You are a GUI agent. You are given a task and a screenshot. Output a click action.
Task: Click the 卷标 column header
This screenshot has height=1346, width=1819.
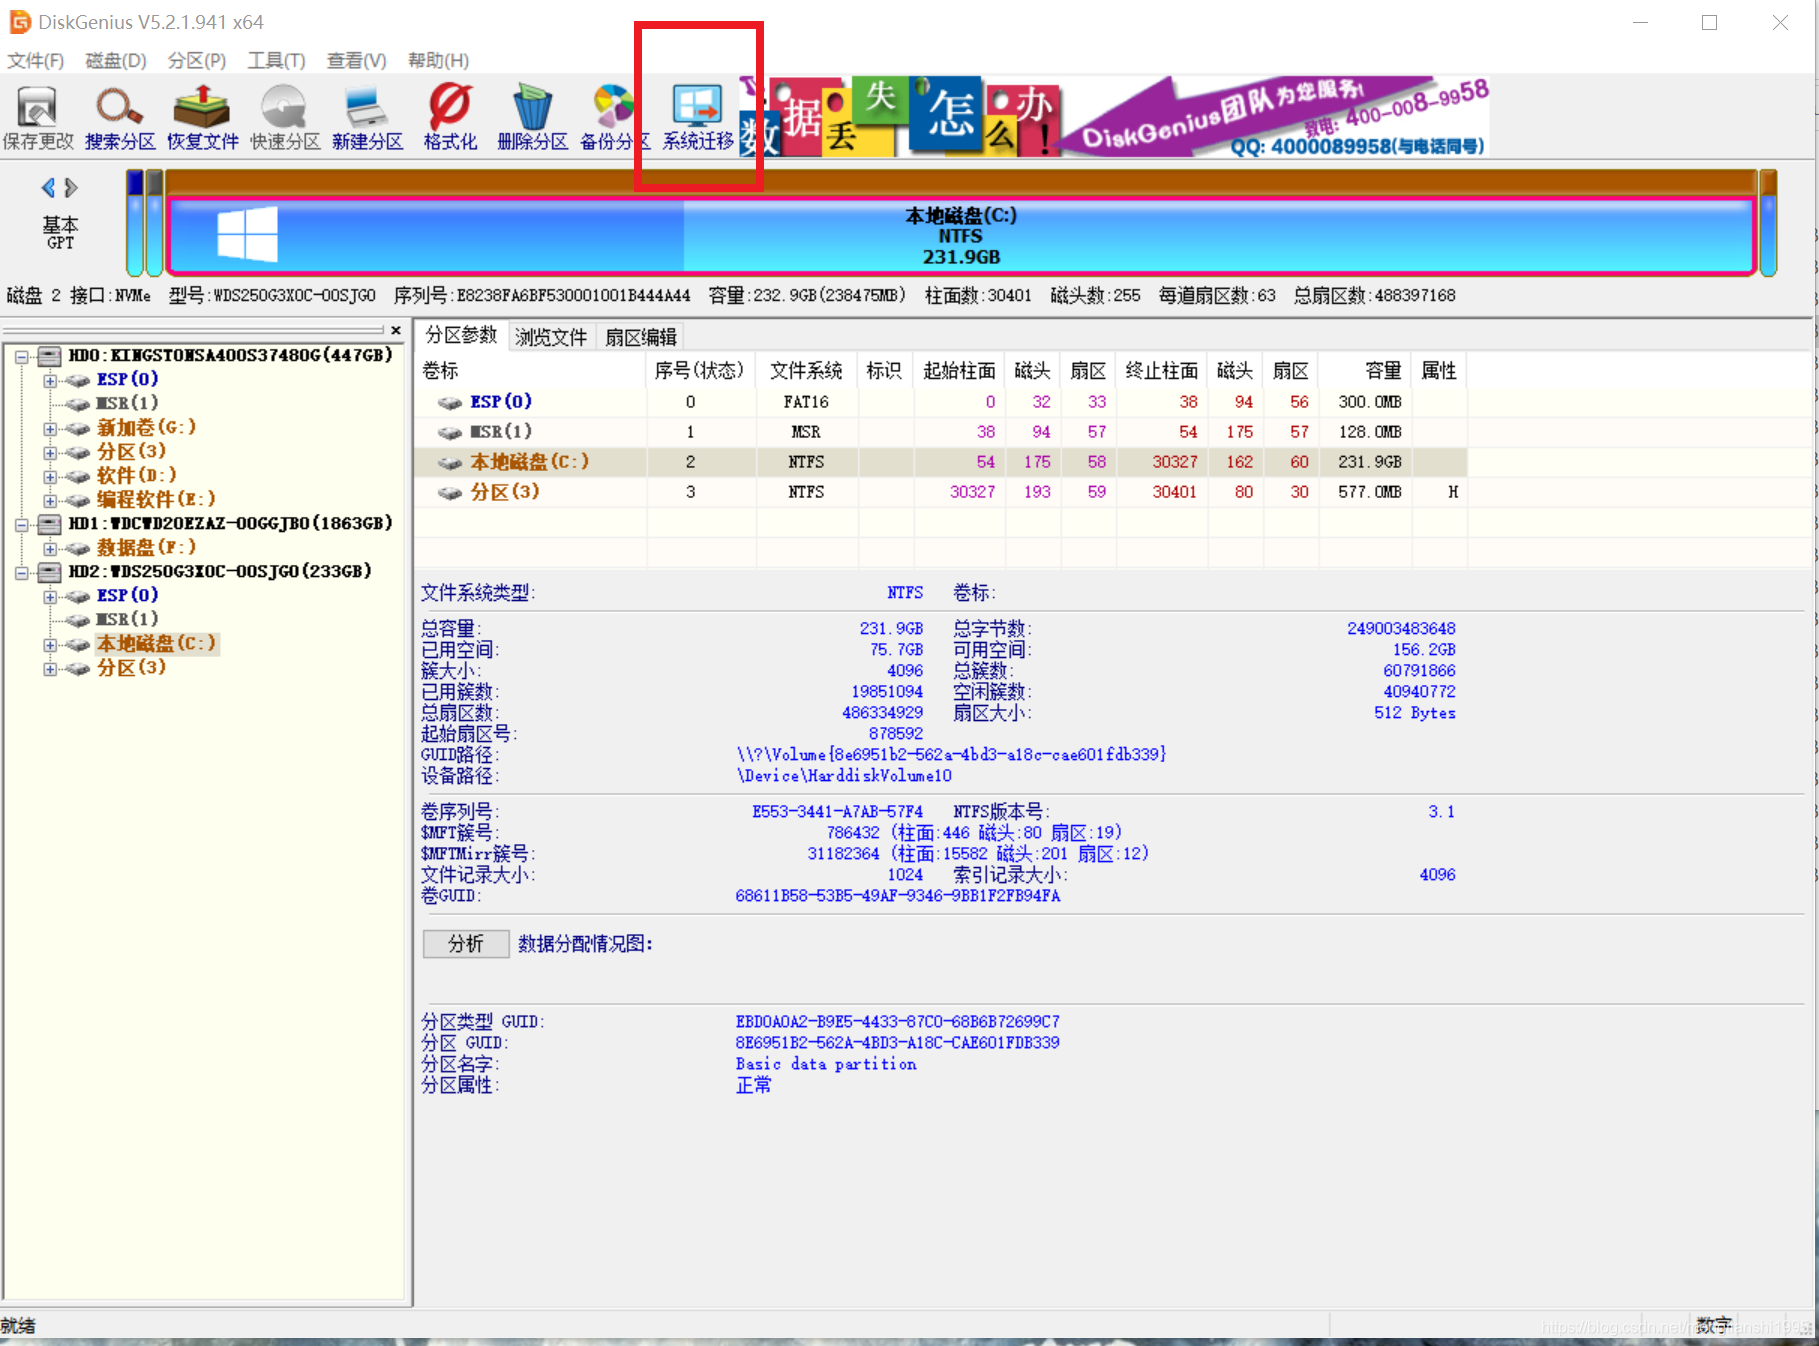tap(531, 371)
